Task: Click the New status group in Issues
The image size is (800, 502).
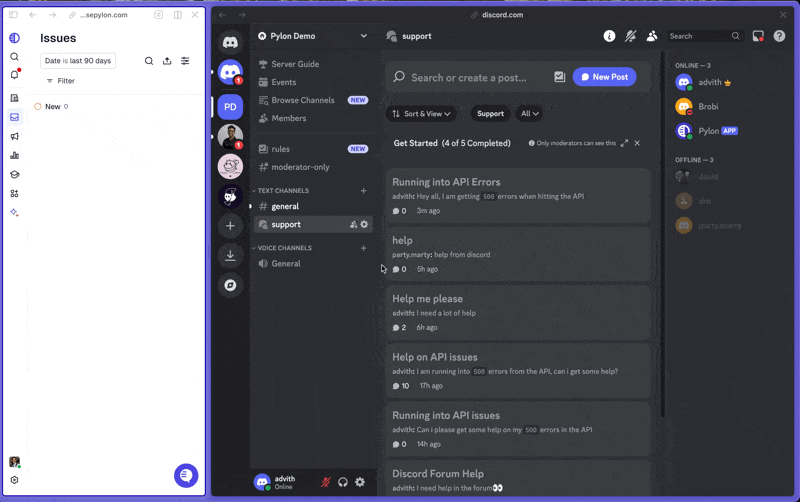Action: coord(51,106)
